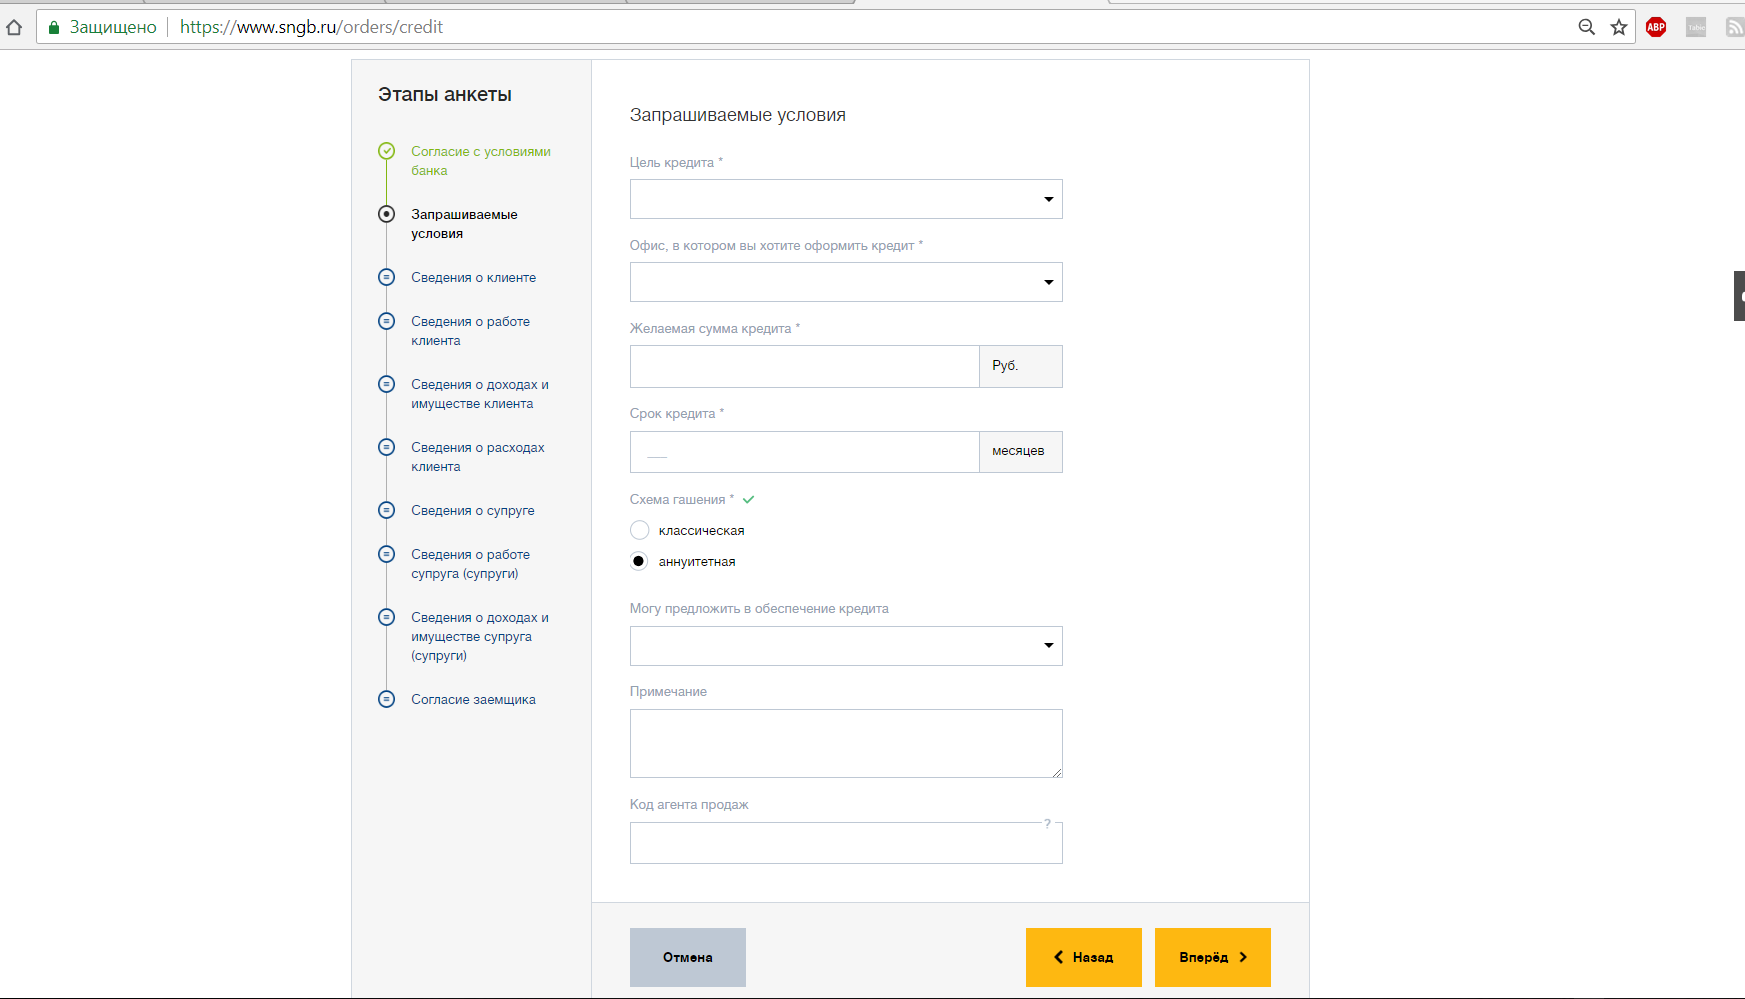This screenshot has width=1745, height=999.
Task: Expand the credit office selection dropdown
Action: [845, 282]
